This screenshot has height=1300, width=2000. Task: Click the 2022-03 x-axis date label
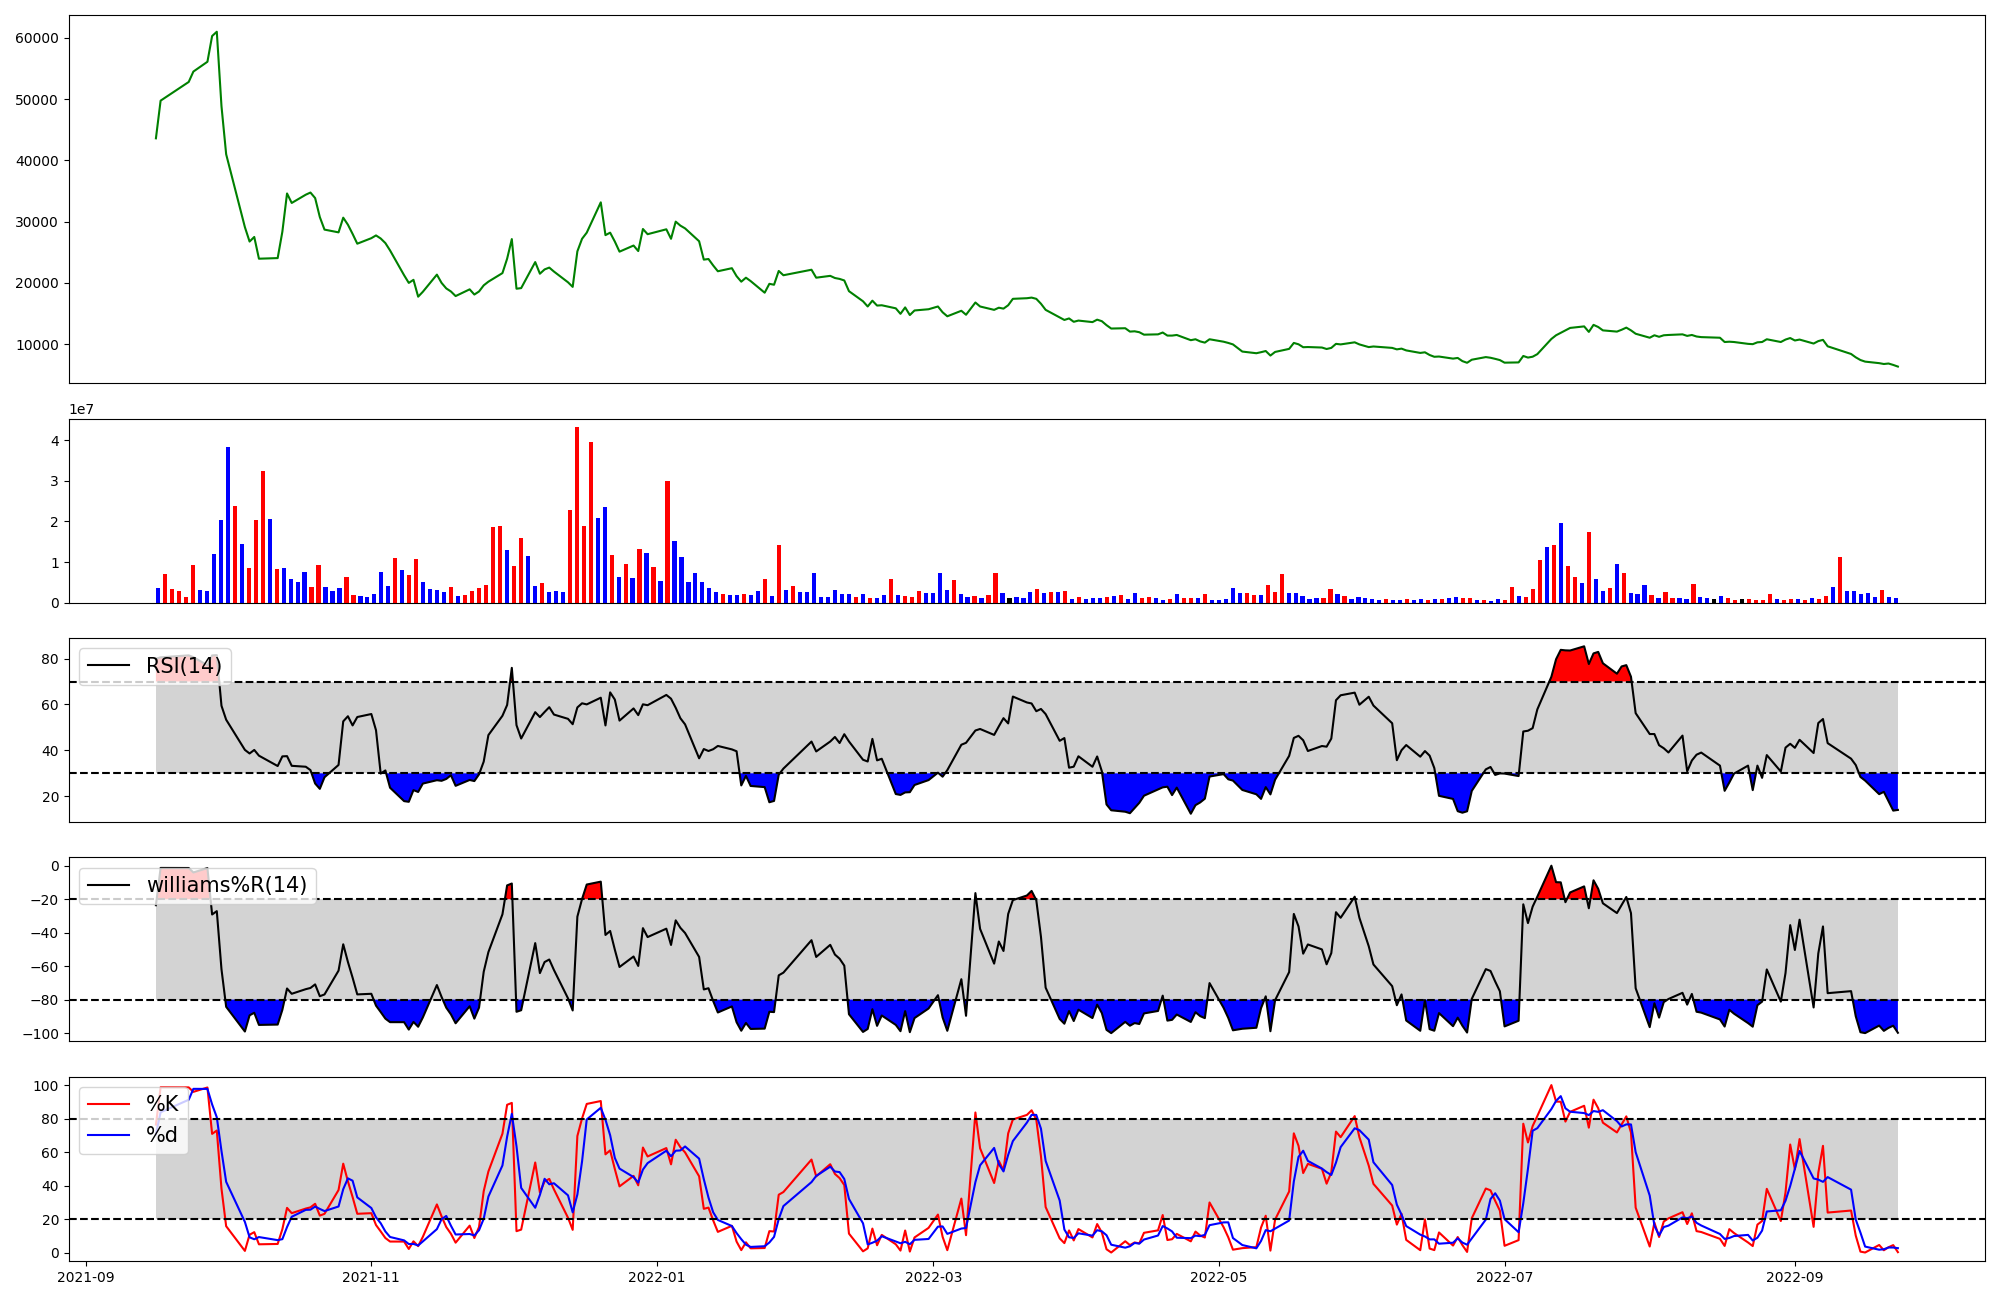(x=934, y=1277)
